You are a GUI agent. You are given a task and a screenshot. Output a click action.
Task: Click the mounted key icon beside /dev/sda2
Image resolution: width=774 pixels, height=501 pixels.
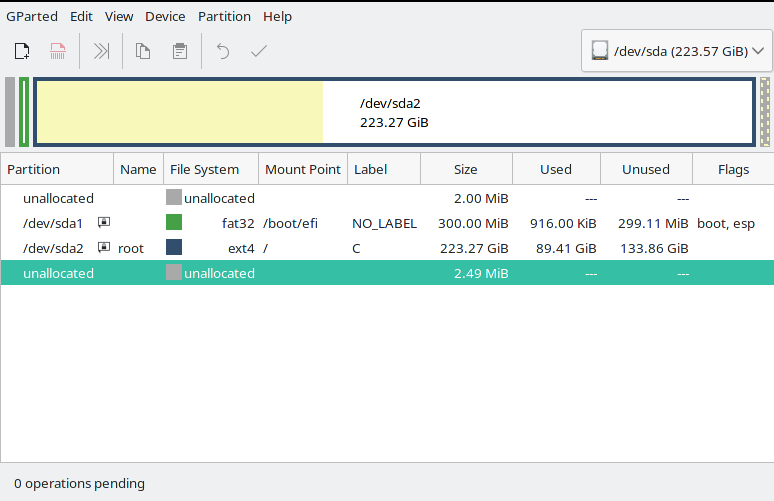click(x=103, y=247)
